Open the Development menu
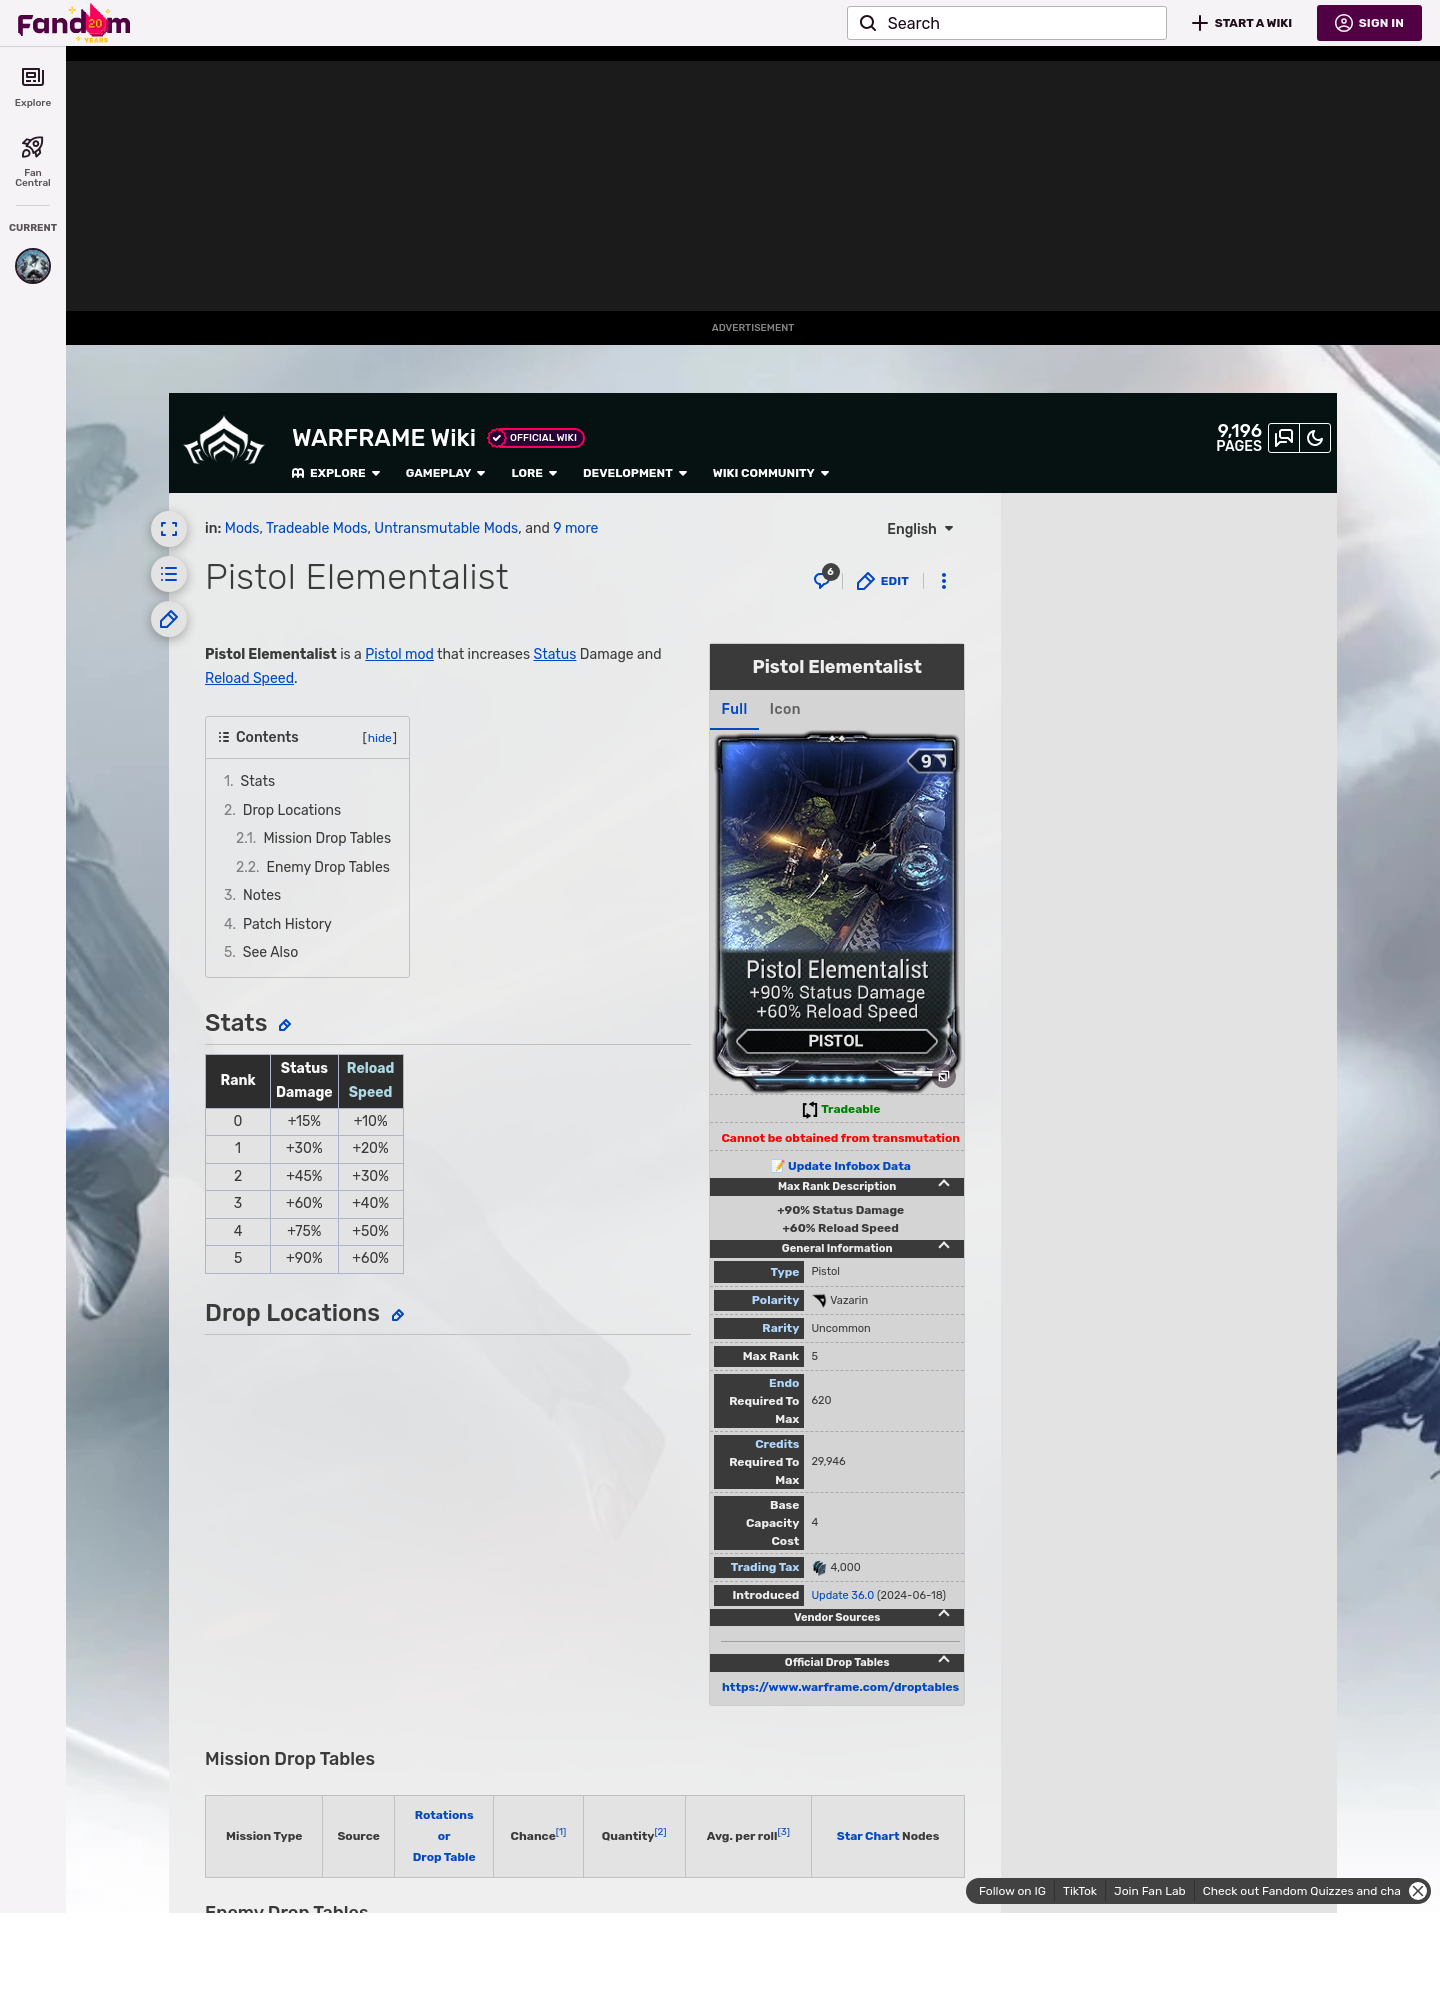This screenshot has width=1440, height=2000. pyautogui.click(x=635, y=473)
